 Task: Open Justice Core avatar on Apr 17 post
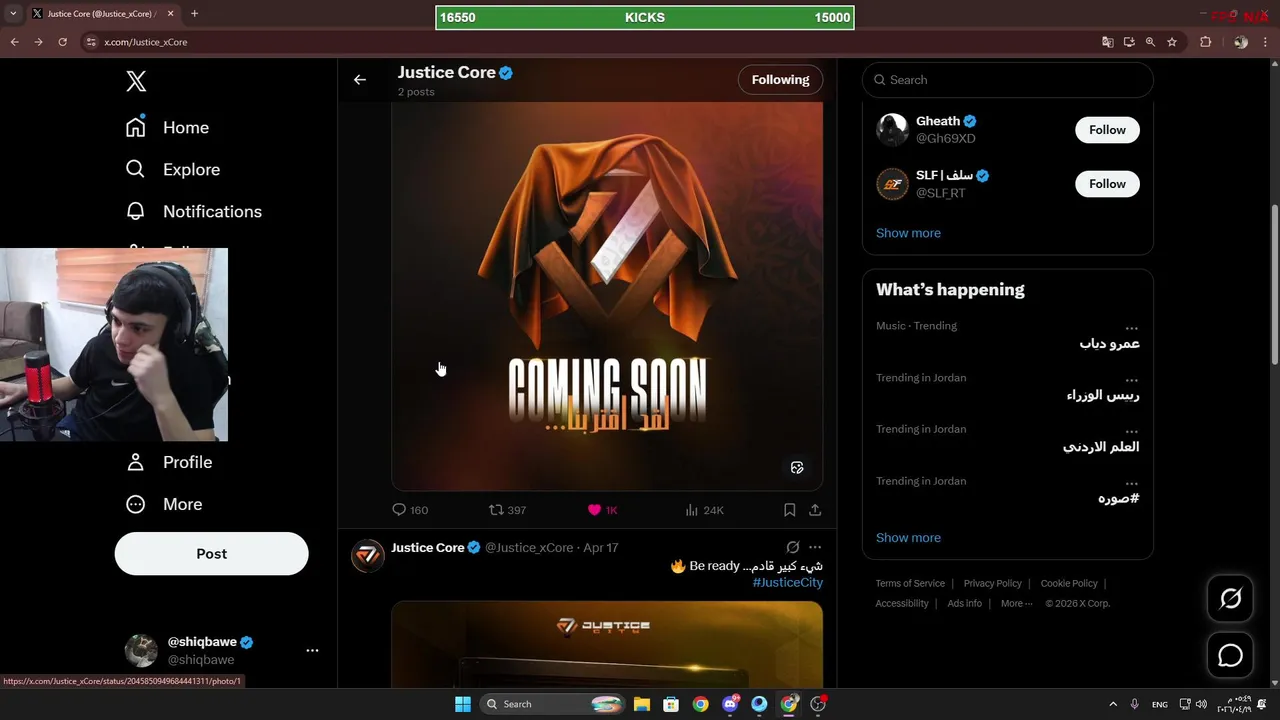pos(368,556)
